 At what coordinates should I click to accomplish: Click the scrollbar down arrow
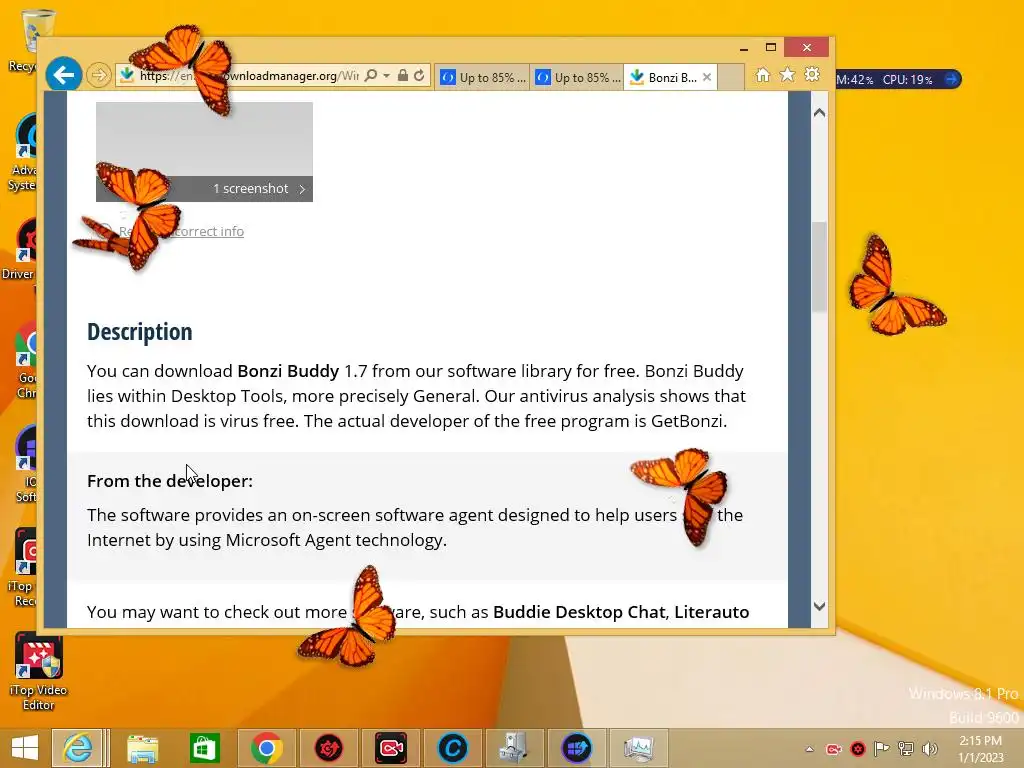(820, 606)
